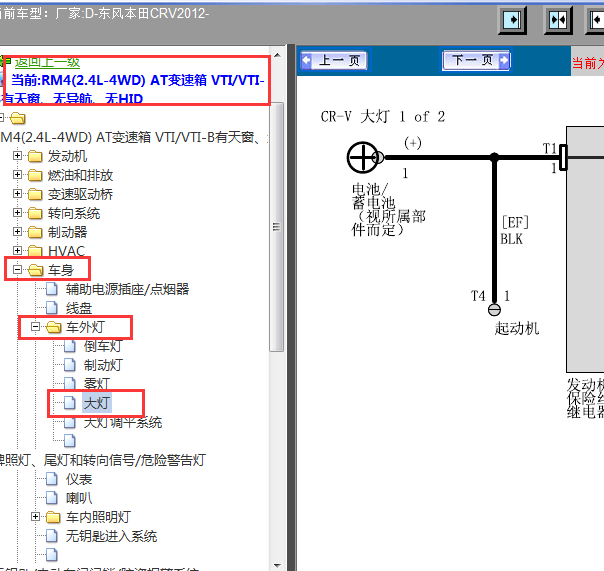The height and width of the screenshot is (571, 604).
Task: Expand the 转向系统 folder
Action: click(17, 213)
